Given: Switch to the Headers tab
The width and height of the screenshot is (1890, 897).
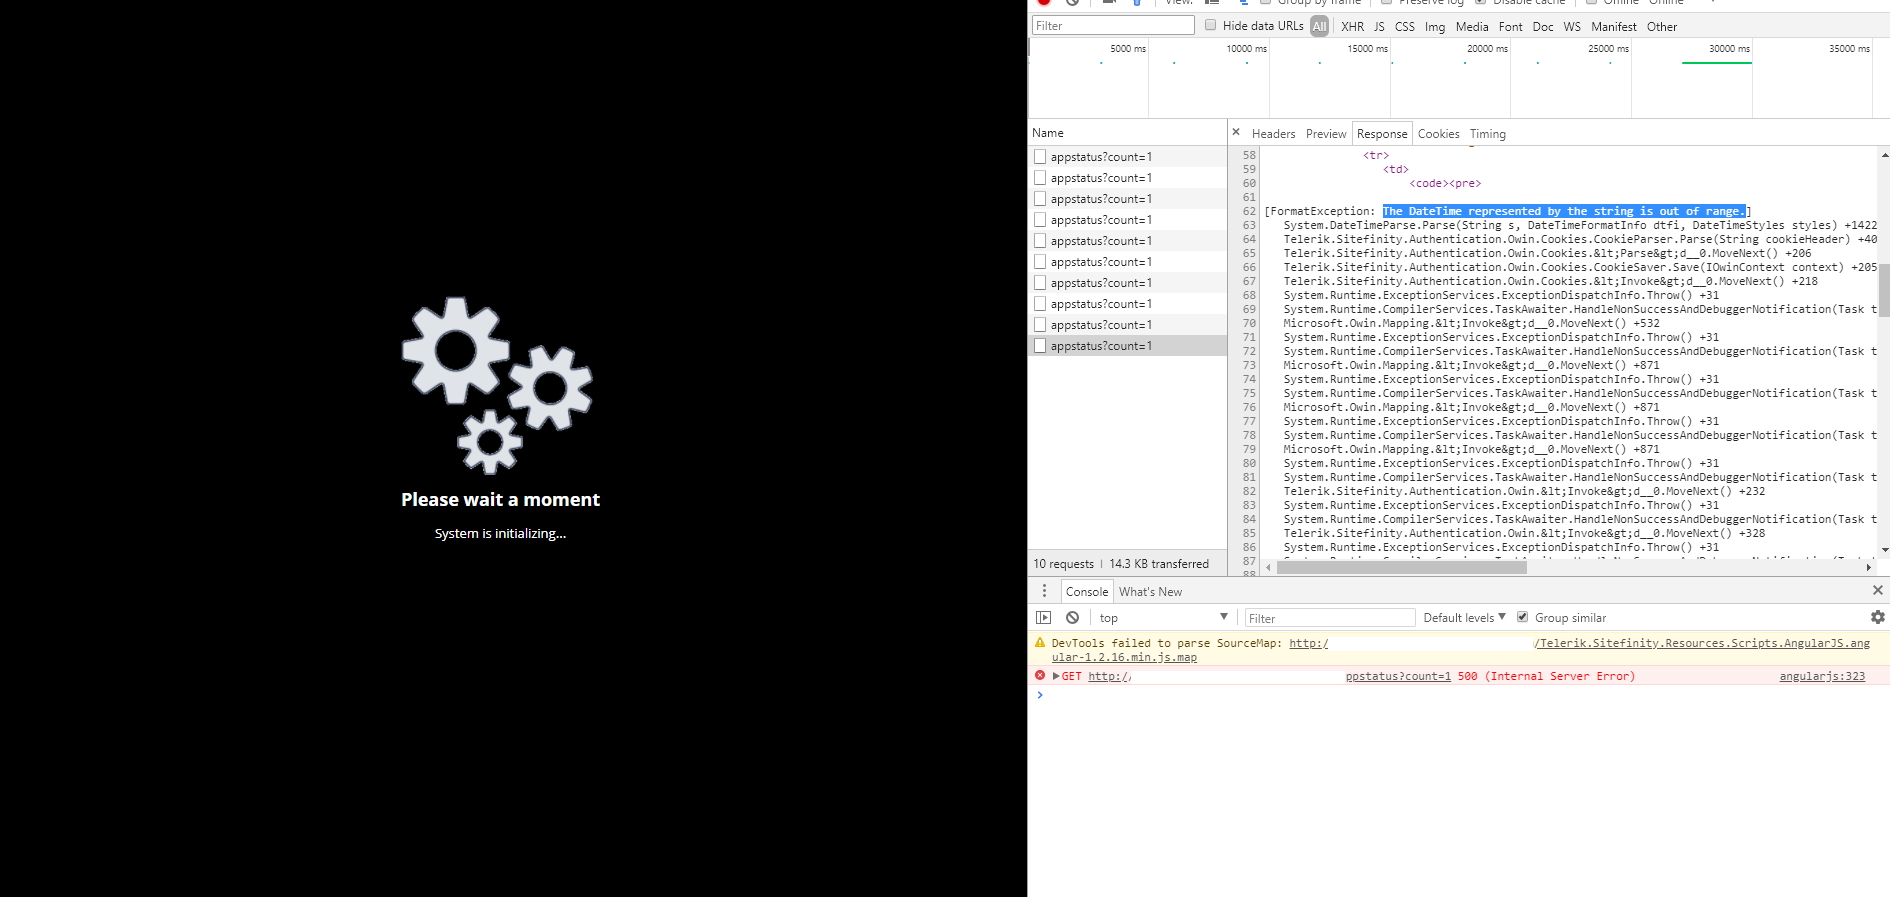Looking at the screenshot, I should click(1273, 134).
